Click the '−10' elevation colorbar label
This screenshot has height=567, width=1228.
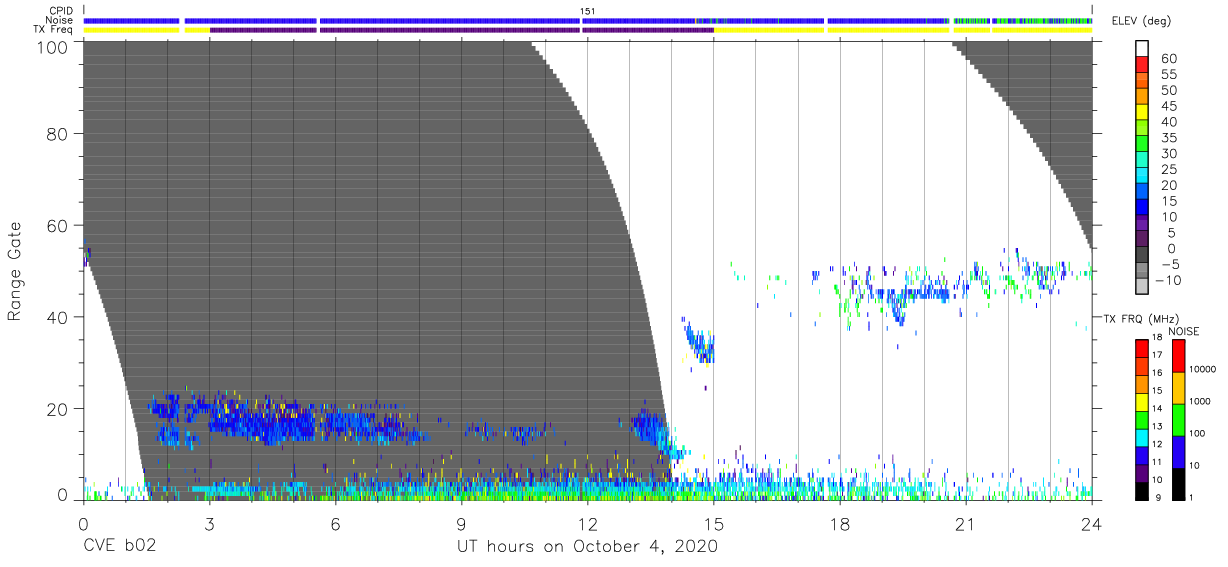pos(1166,280)
